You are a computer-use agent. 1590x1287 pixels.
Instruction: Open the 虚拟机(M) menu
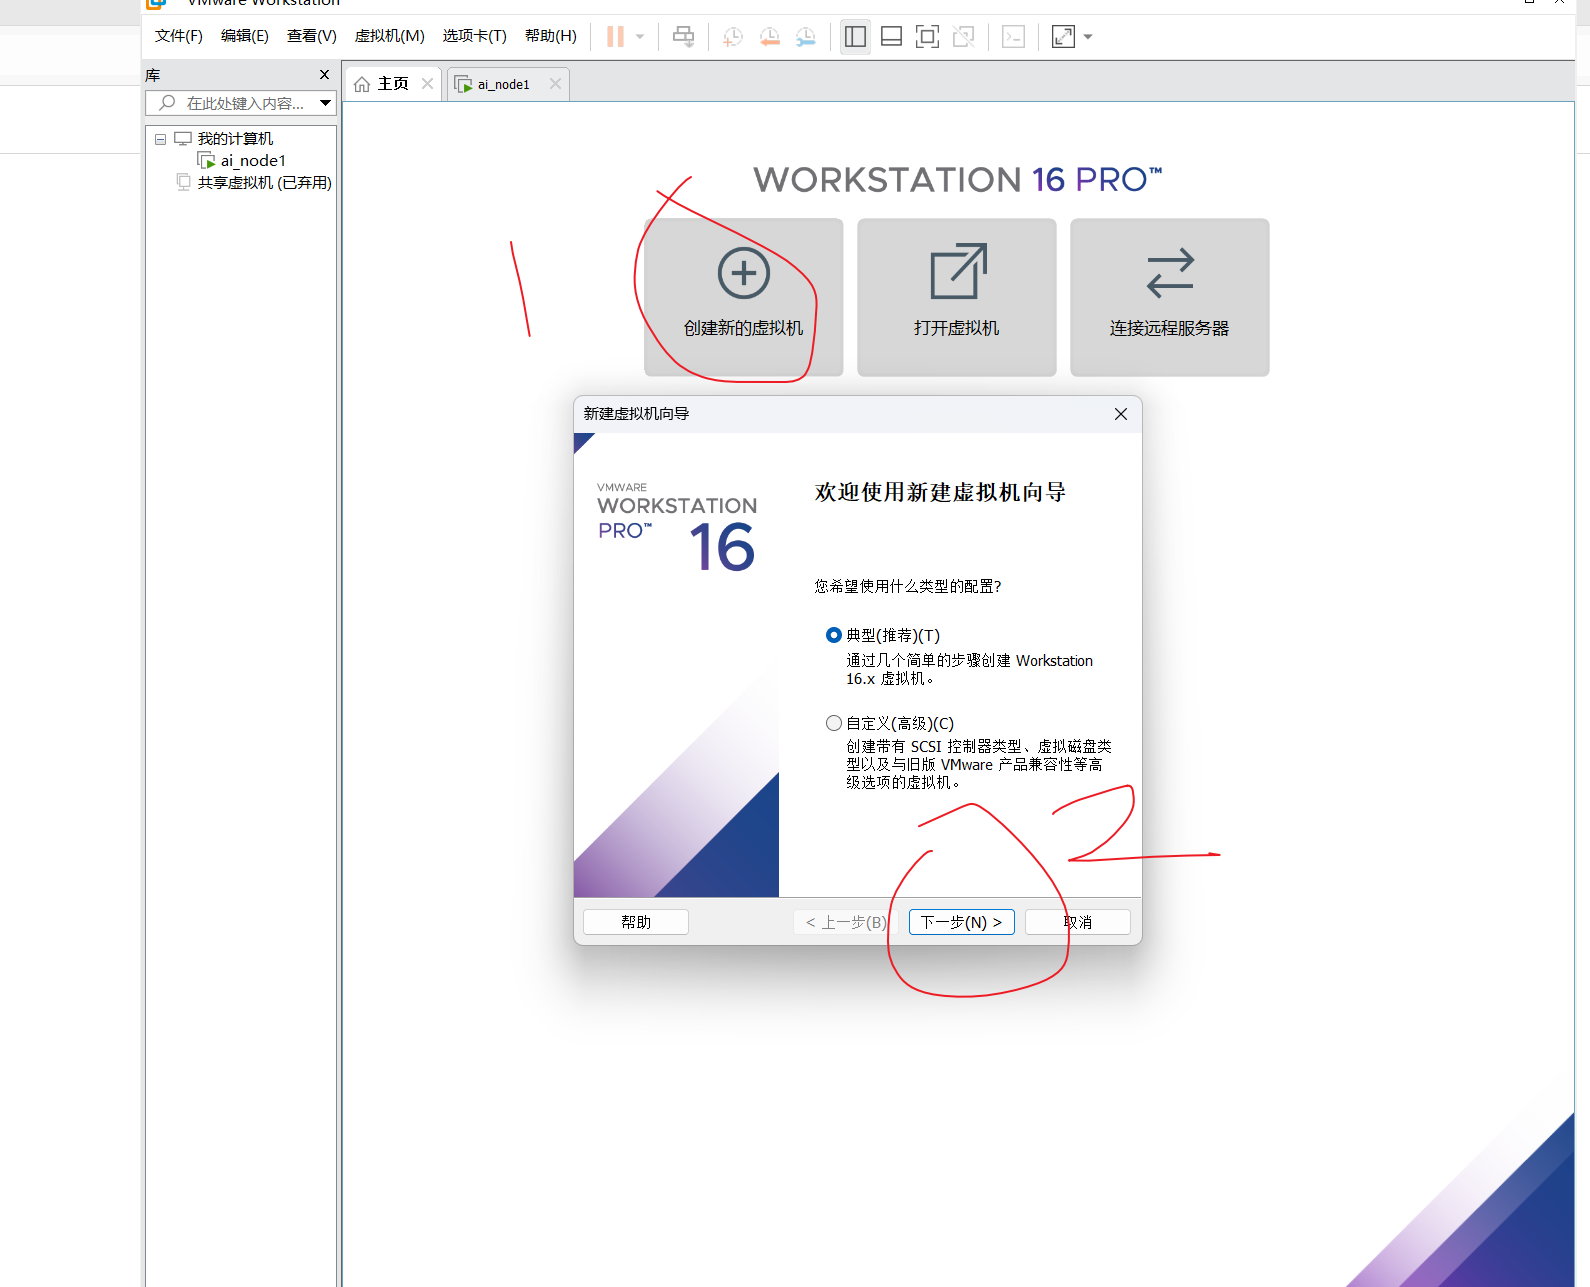(390, 36)
